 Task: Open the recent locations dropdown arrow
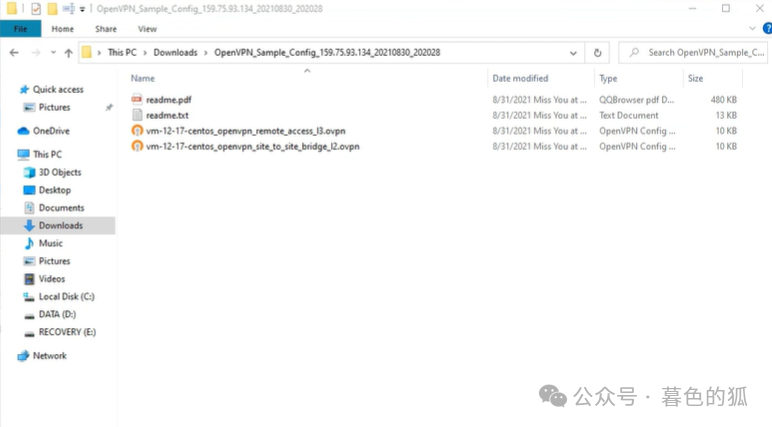point(52,52)
